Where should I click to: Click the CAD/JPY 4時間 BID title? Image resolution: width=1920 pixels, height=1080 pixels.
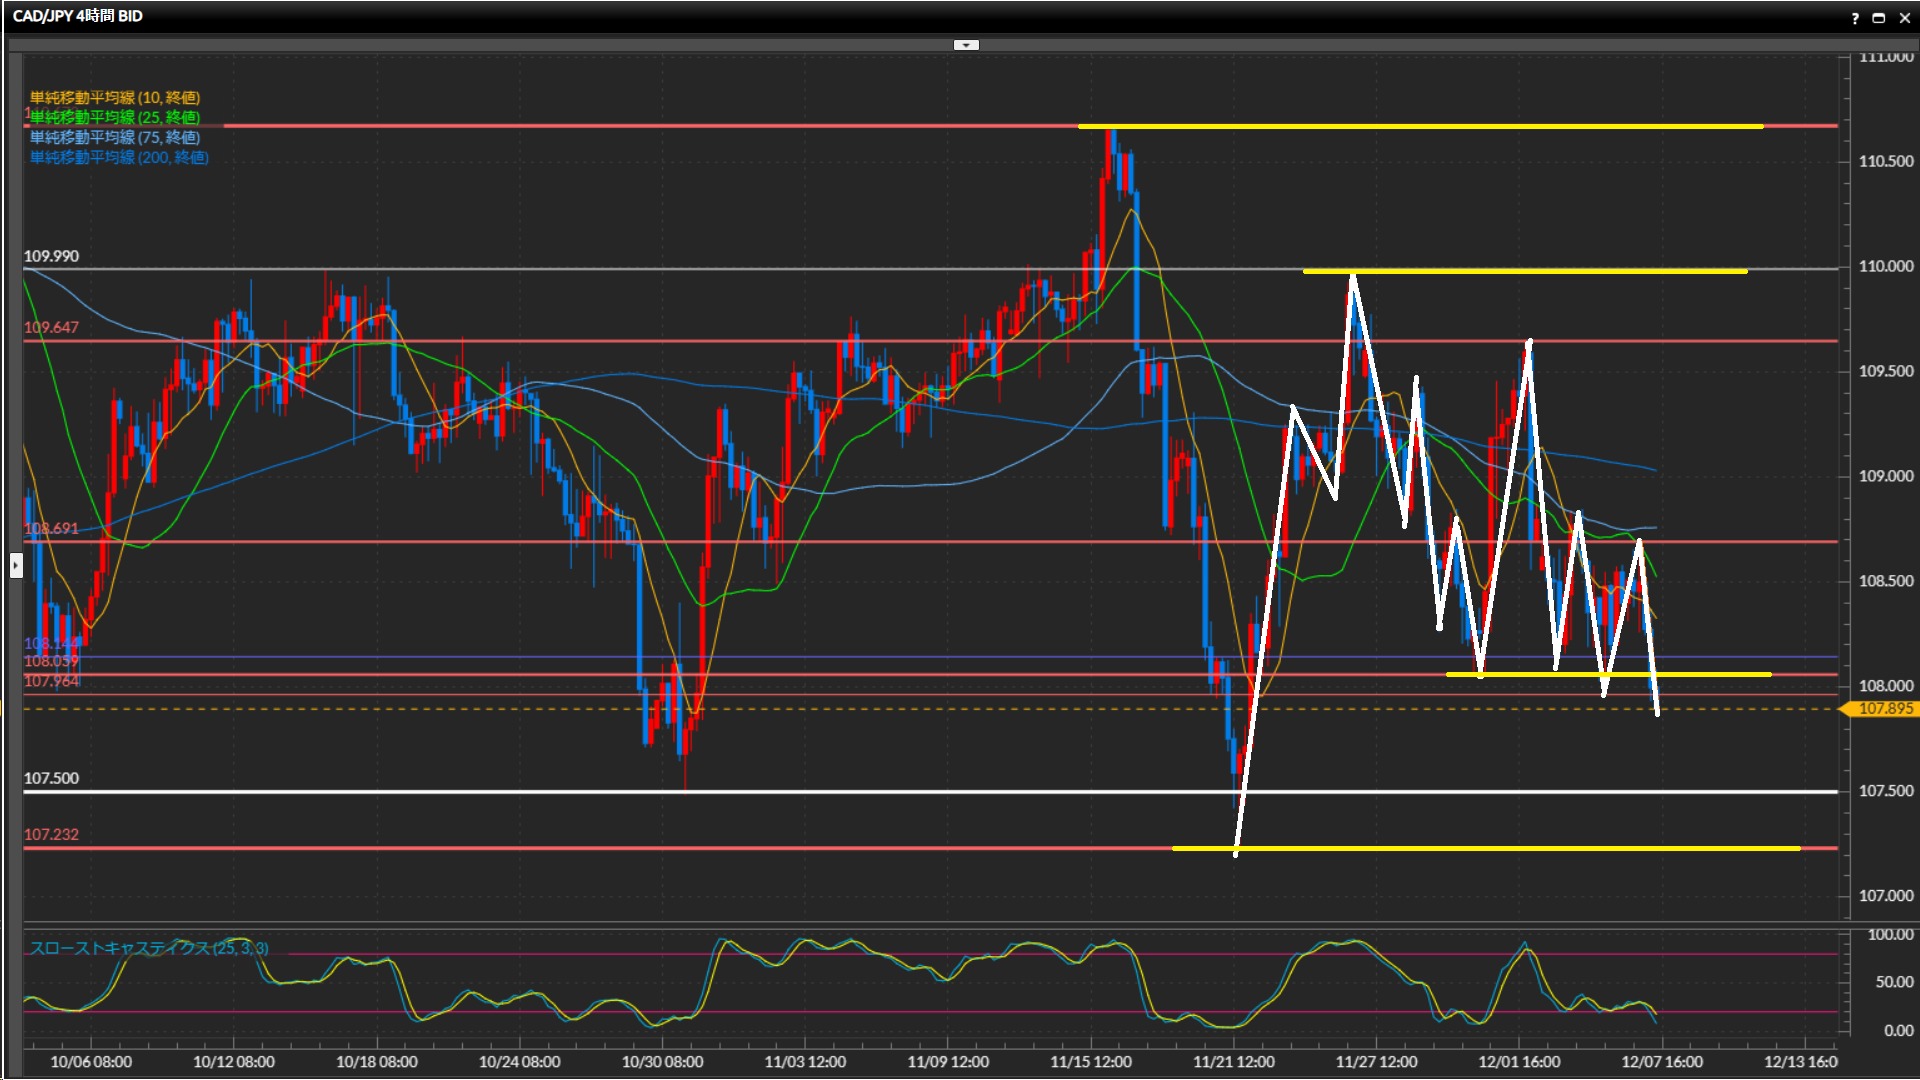[x=78, y=16]
